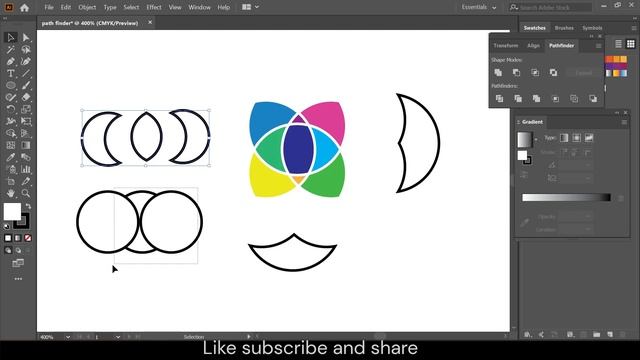
Task: Select the Scale tool
Action: (x=26, y=109)
